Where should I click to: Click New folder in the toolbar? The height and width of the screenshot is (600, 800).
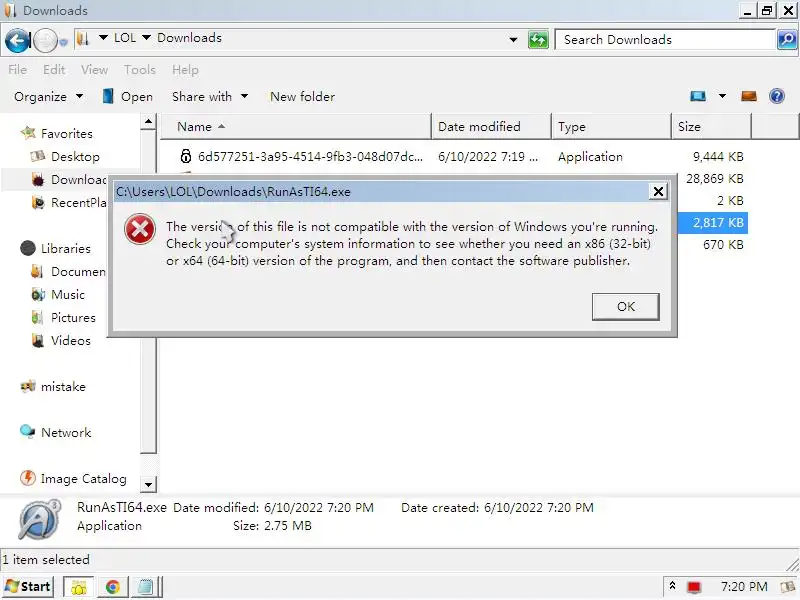point(303,96)
